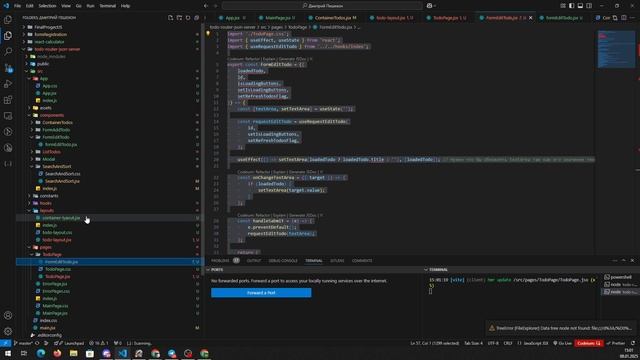Screen dimensions: 640x360
Task: Open the File menu
Action: tap(18, 6)
